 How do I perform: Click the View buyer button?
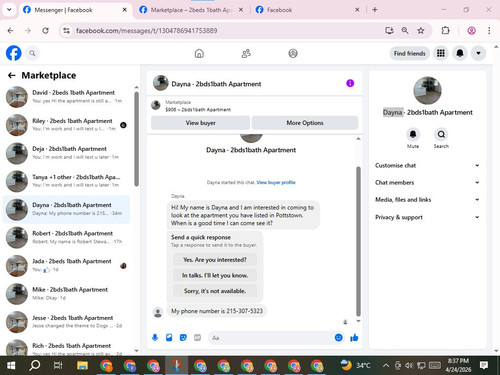click(x=200, y=123)
